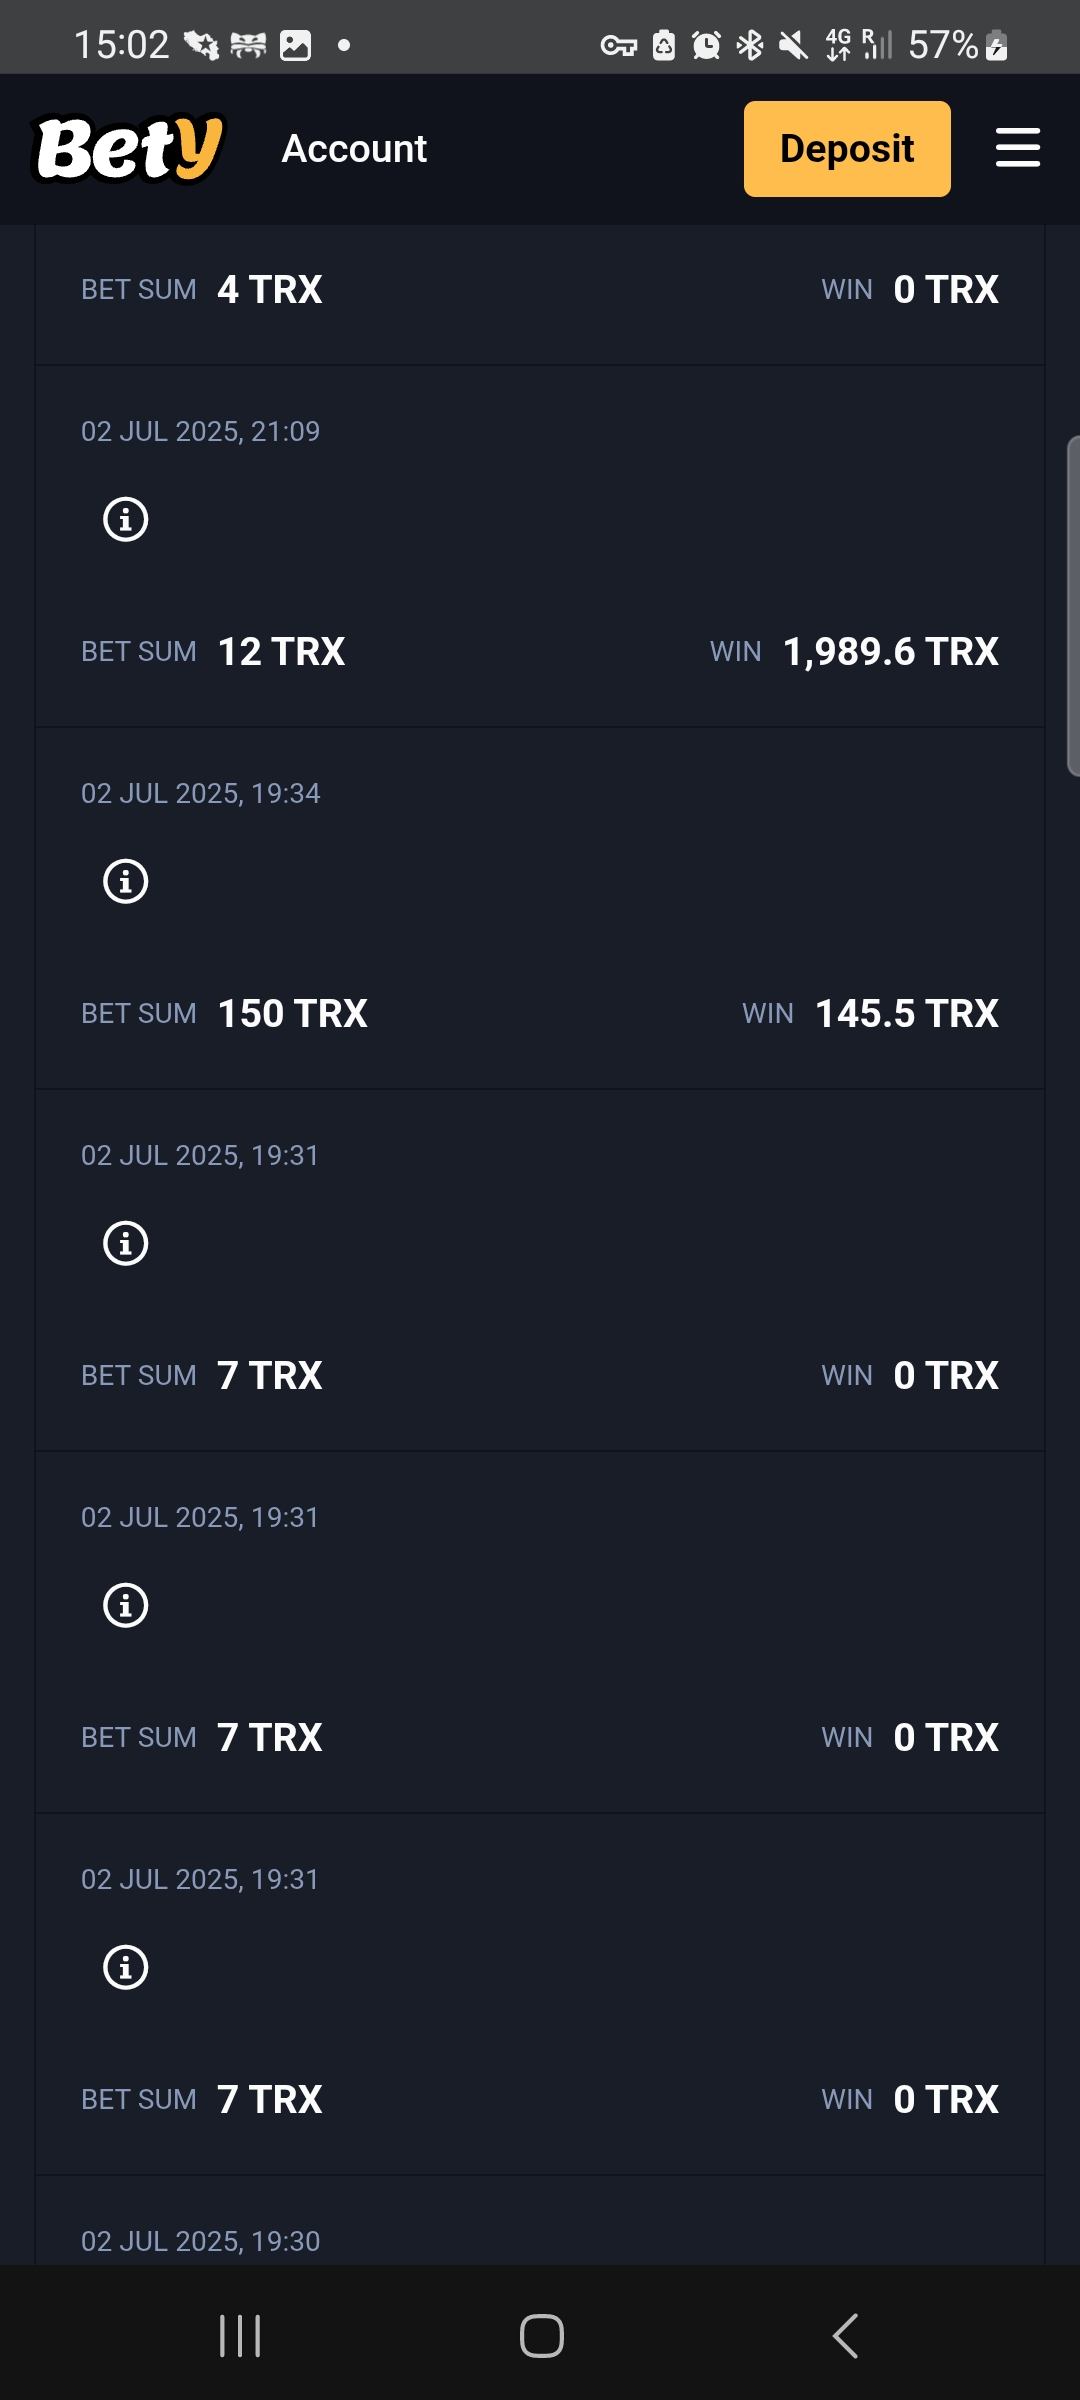Select the 1,989.6 TRX win amount
The width and height of the screenshot is (1080, 2400).
890,652
